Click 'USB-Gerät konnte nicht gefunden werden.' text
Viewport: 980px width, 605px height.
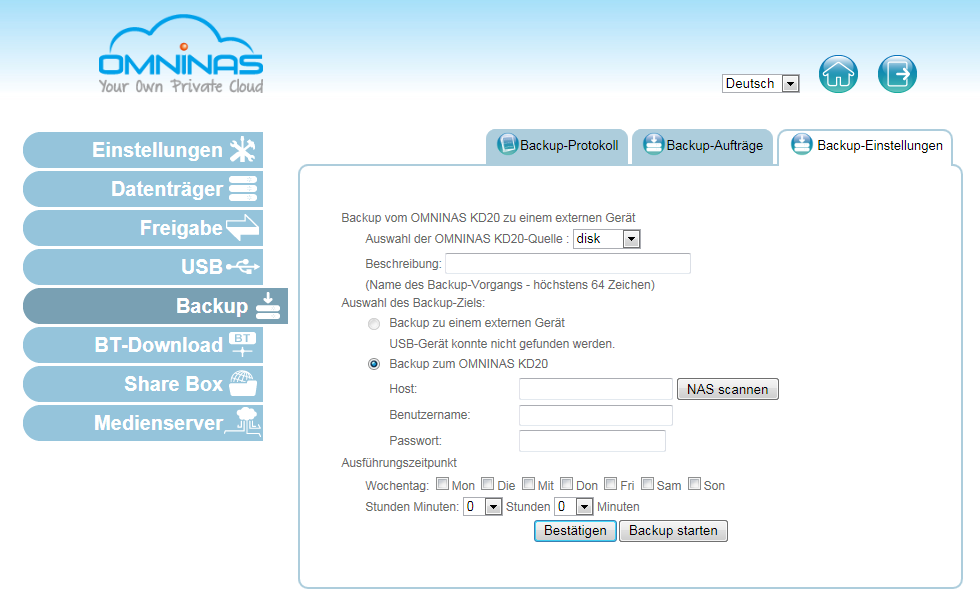click(502, 344)
